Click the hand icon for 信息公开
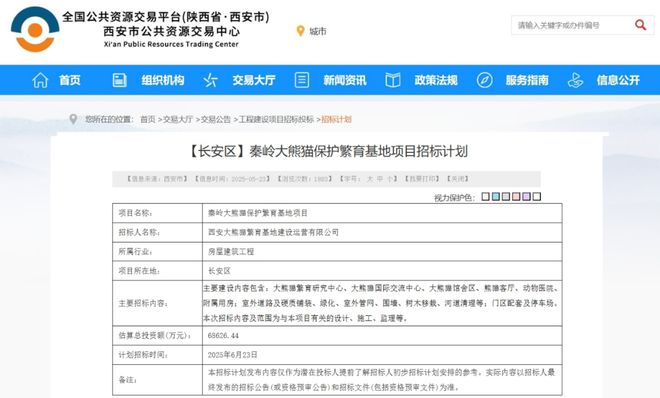This screenshot has width=660, height=398. (x=575, y=80)
